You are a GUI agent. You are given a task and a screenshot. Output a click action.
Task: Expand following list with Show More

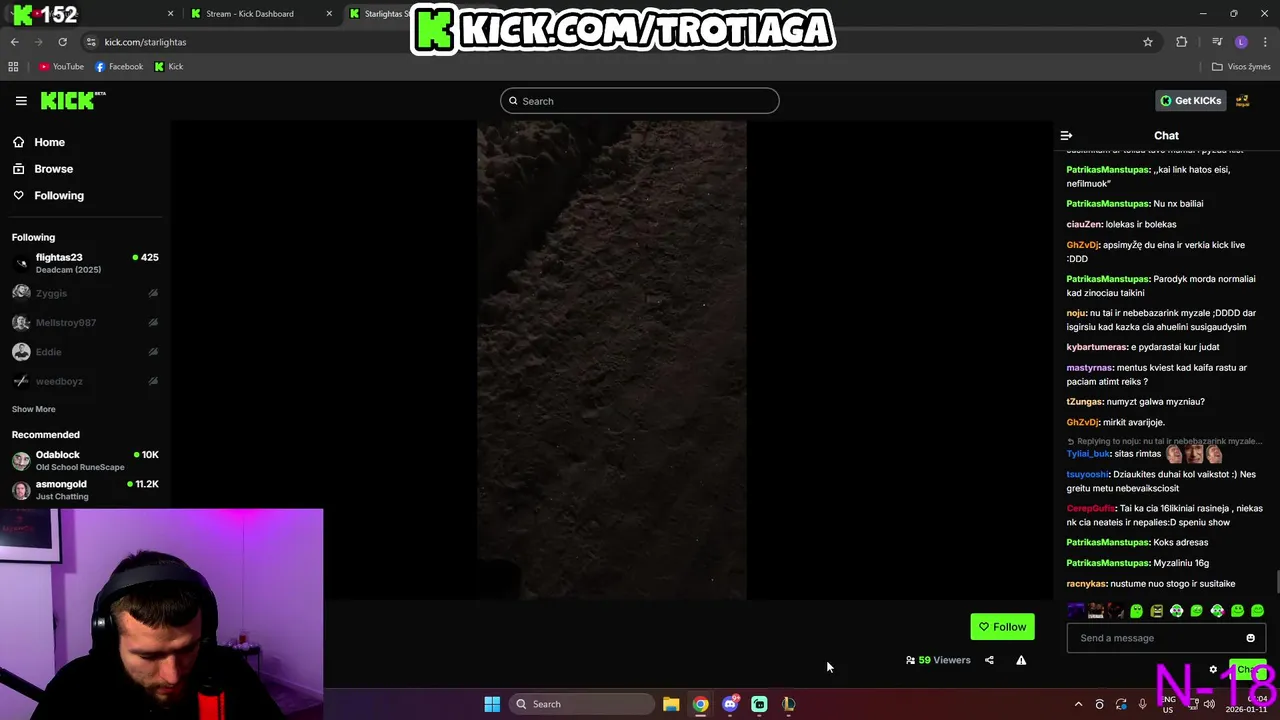tap(34, 409)
